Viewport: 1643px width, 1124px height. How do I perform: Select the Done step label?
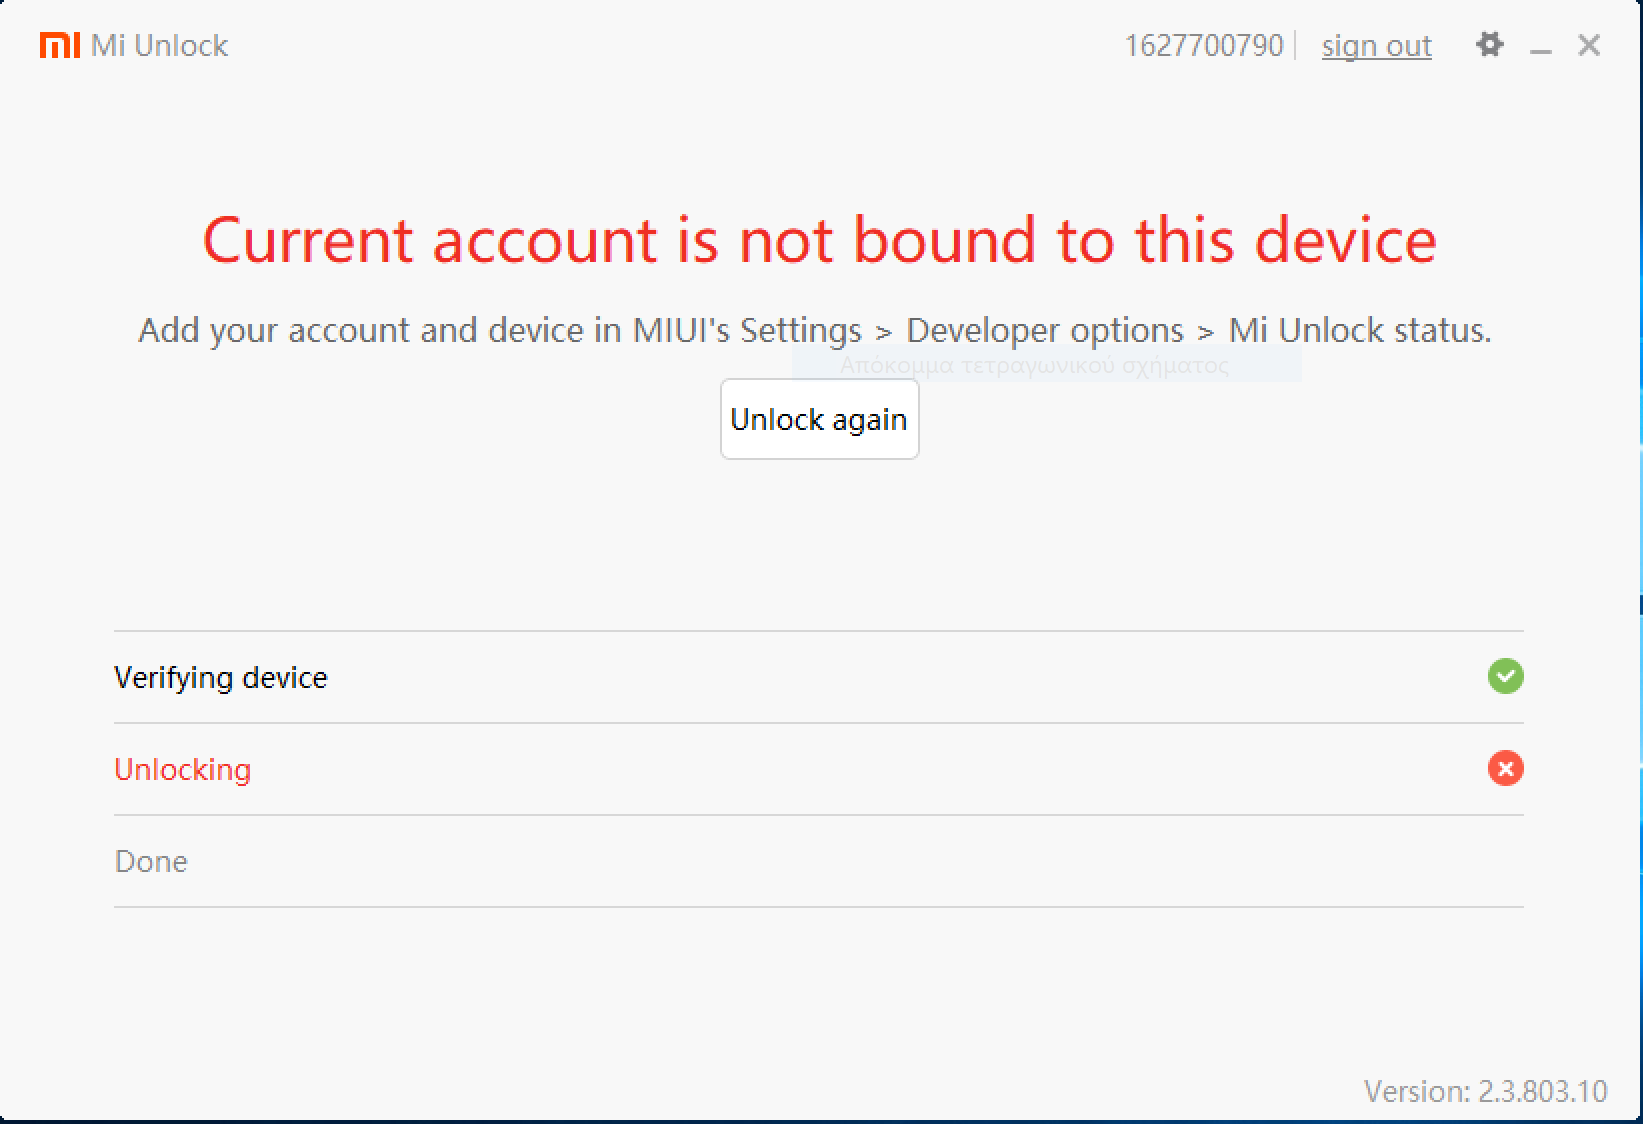point(151,862)
